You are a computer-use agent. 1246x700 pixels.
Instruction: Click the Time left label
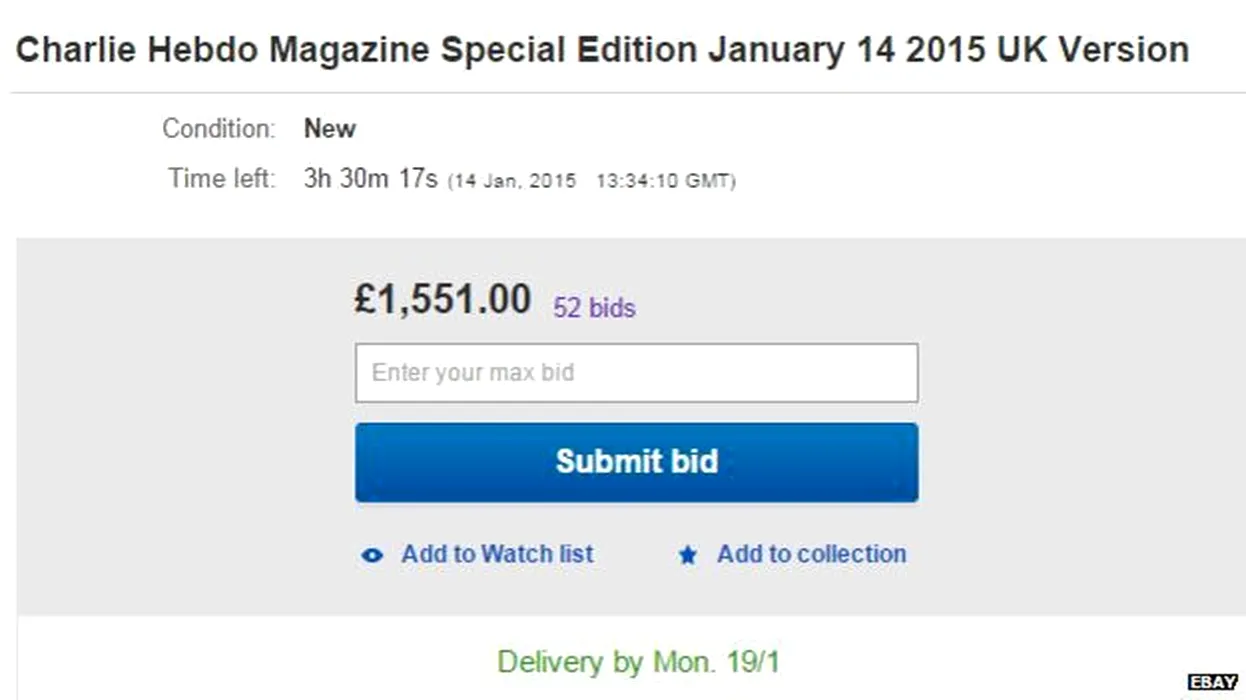coord(221,179)
